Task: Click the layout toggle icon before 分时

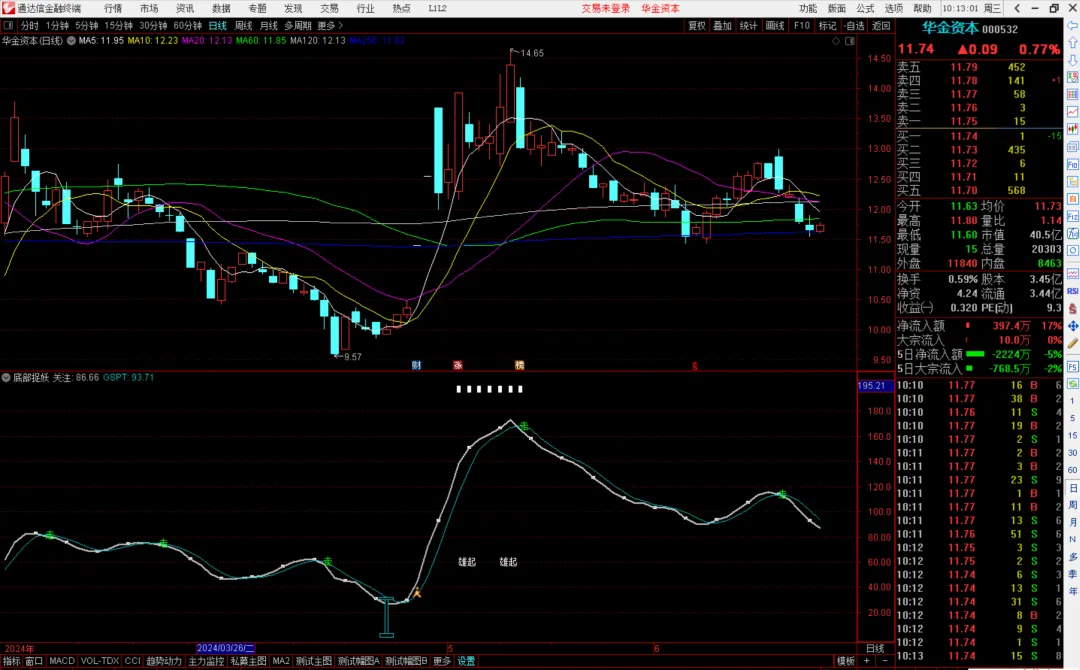Action: (x=8, y=25)
